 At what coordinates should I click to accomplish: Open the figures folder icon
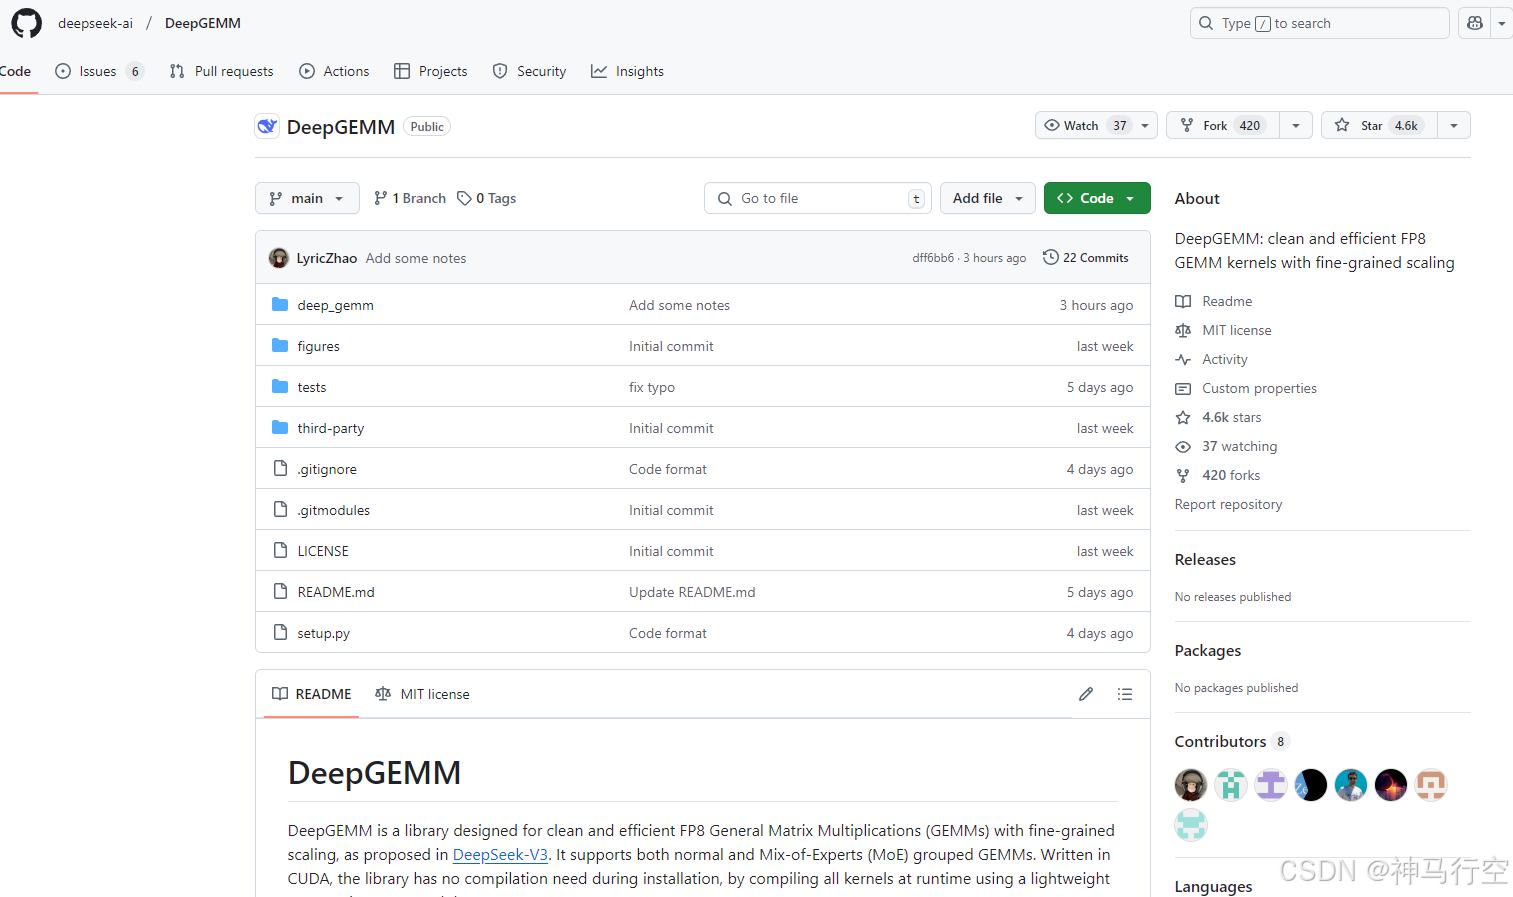pyautogui.click(x=280, y=346)
